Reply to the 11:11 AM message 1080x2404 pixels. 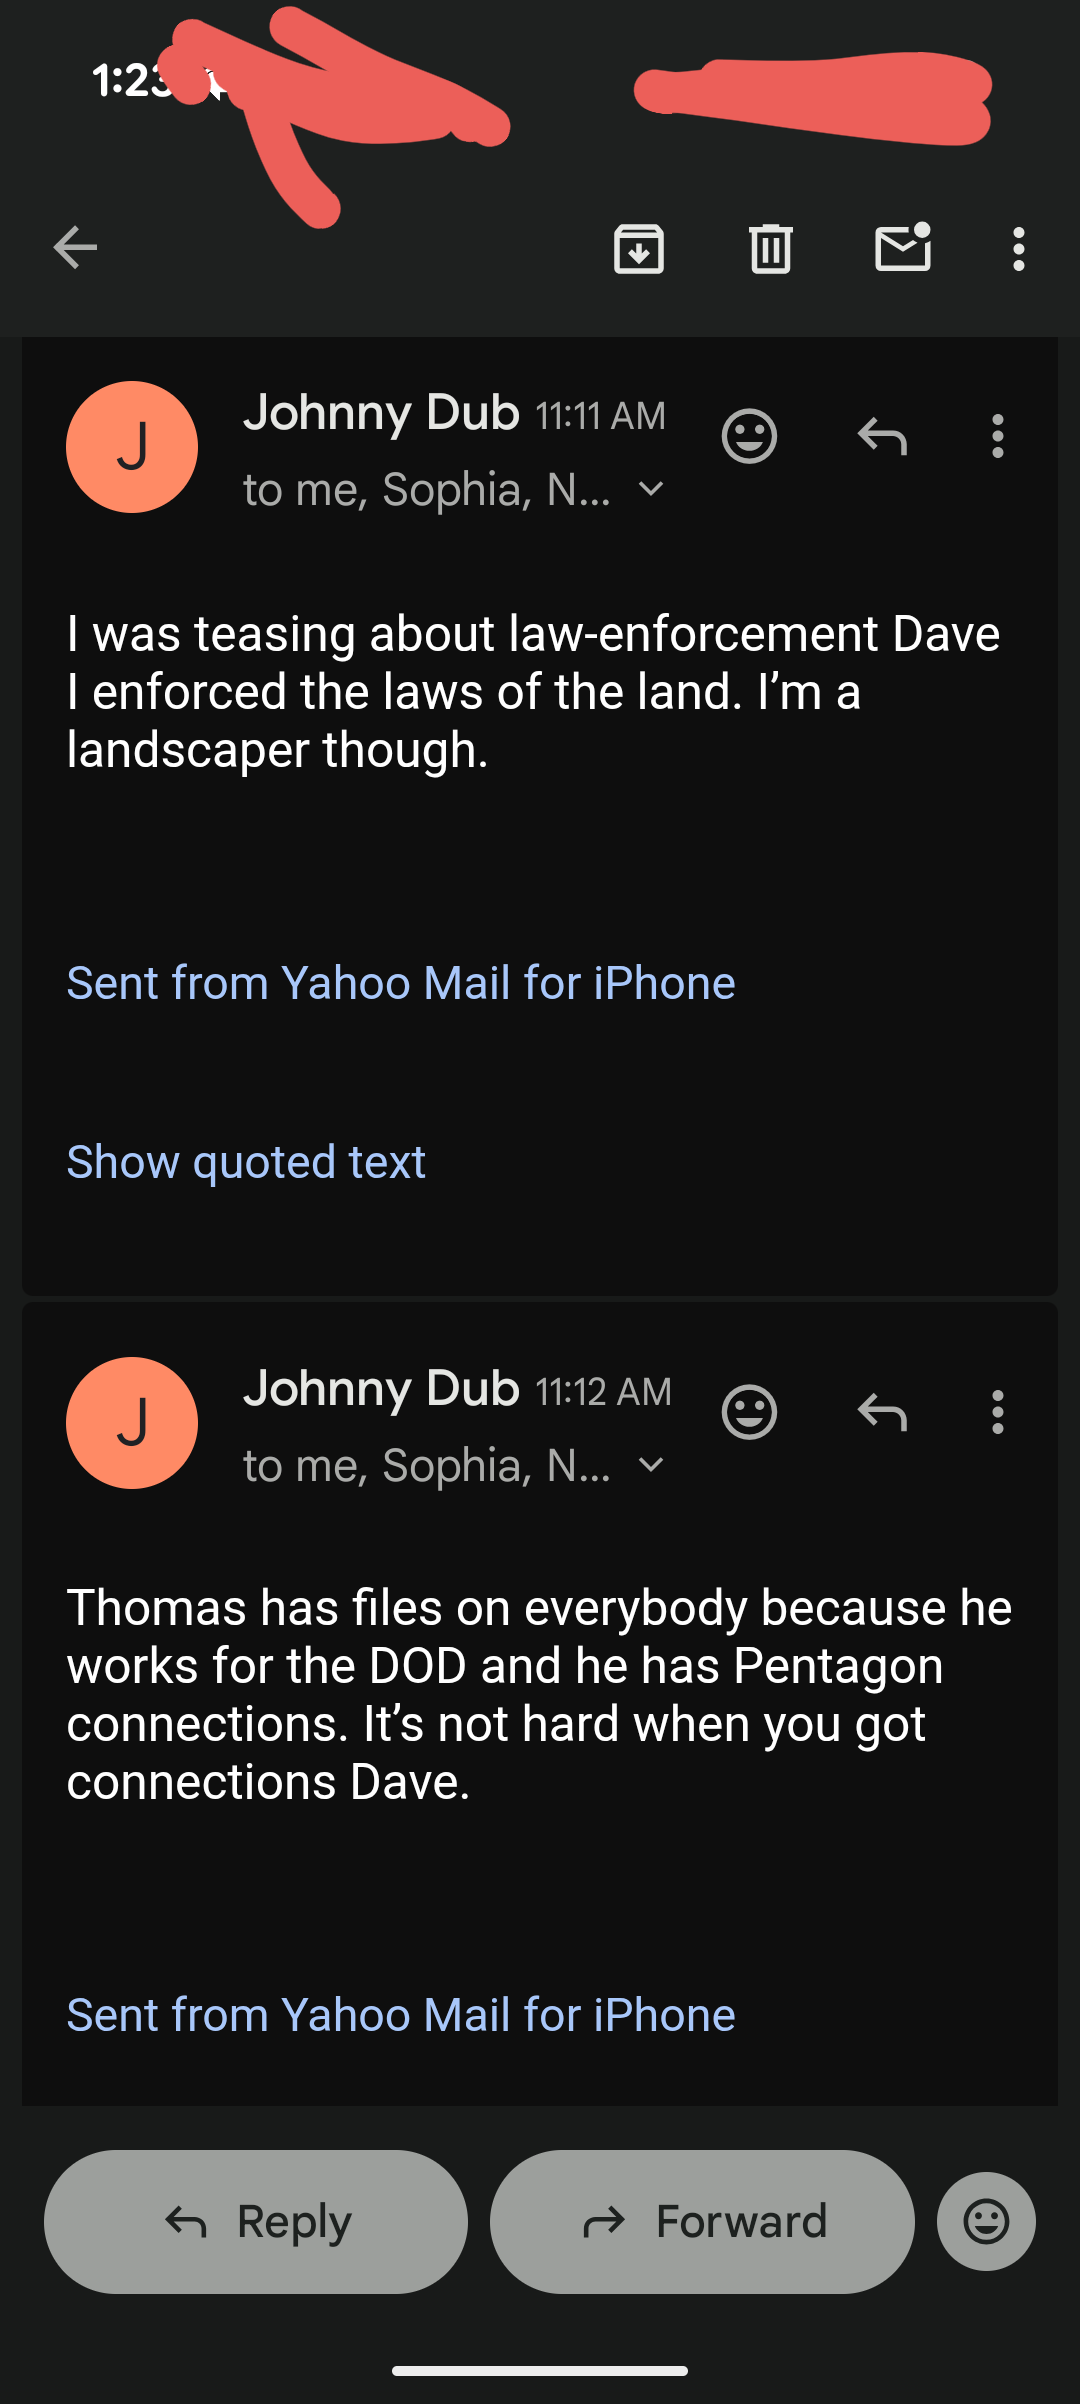[x=882, y=437]
